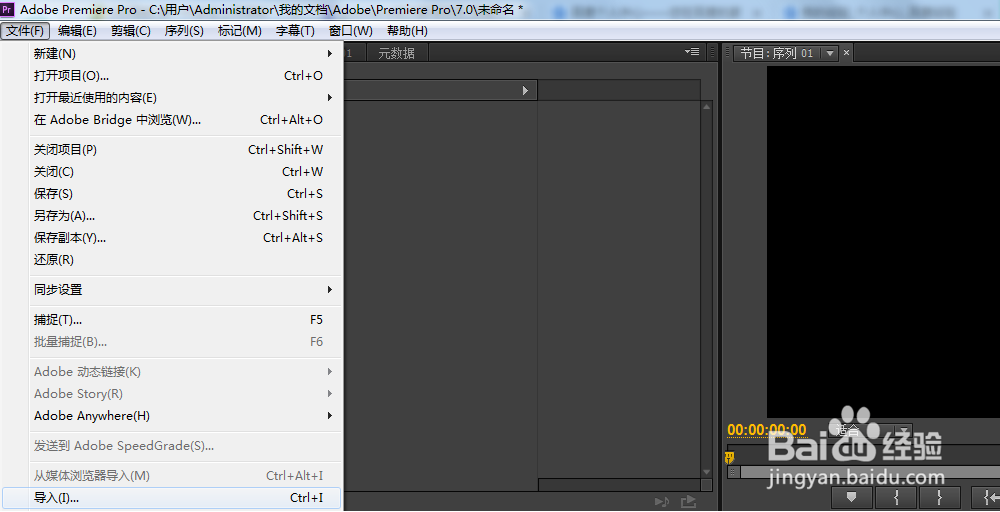The image size is (1000, 512).
Task: Select 另存为(A)... menu entry
Action: (x=185, y=216)
